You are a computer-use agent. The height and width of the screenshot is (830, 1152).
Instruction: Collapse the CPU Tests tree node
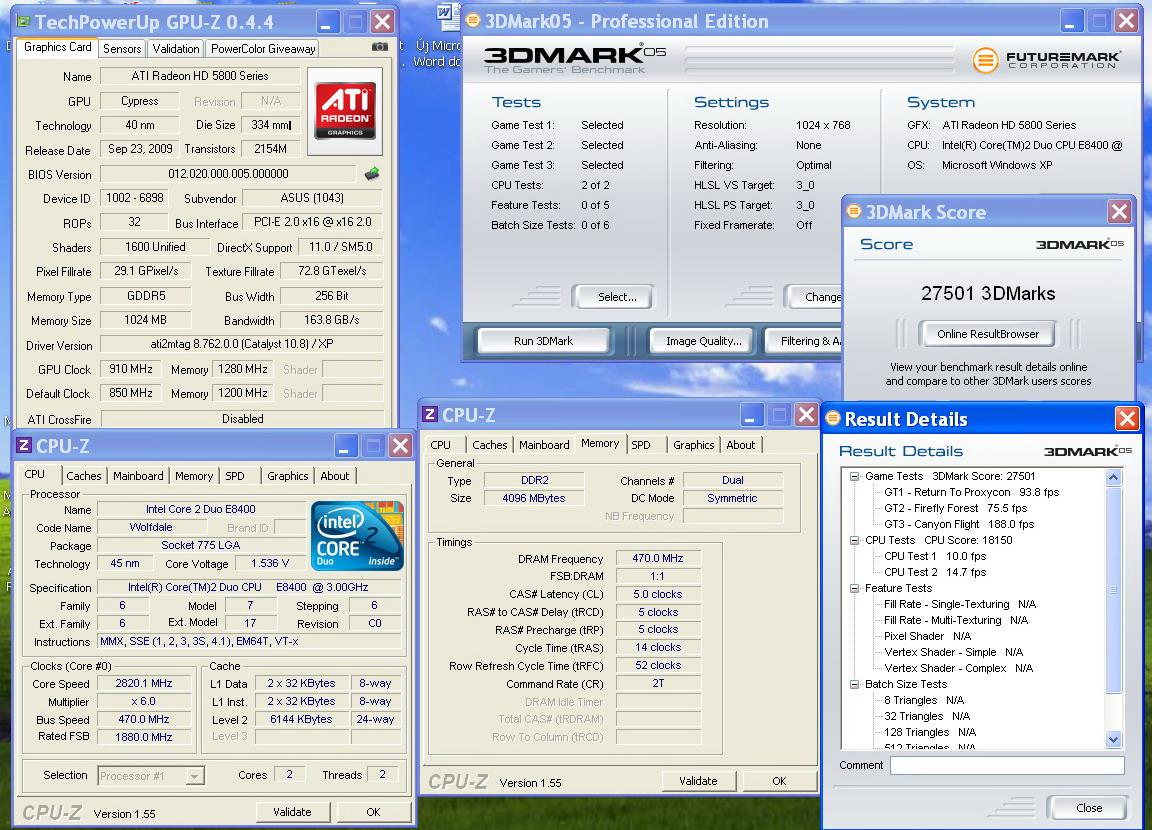coord(854,540)
